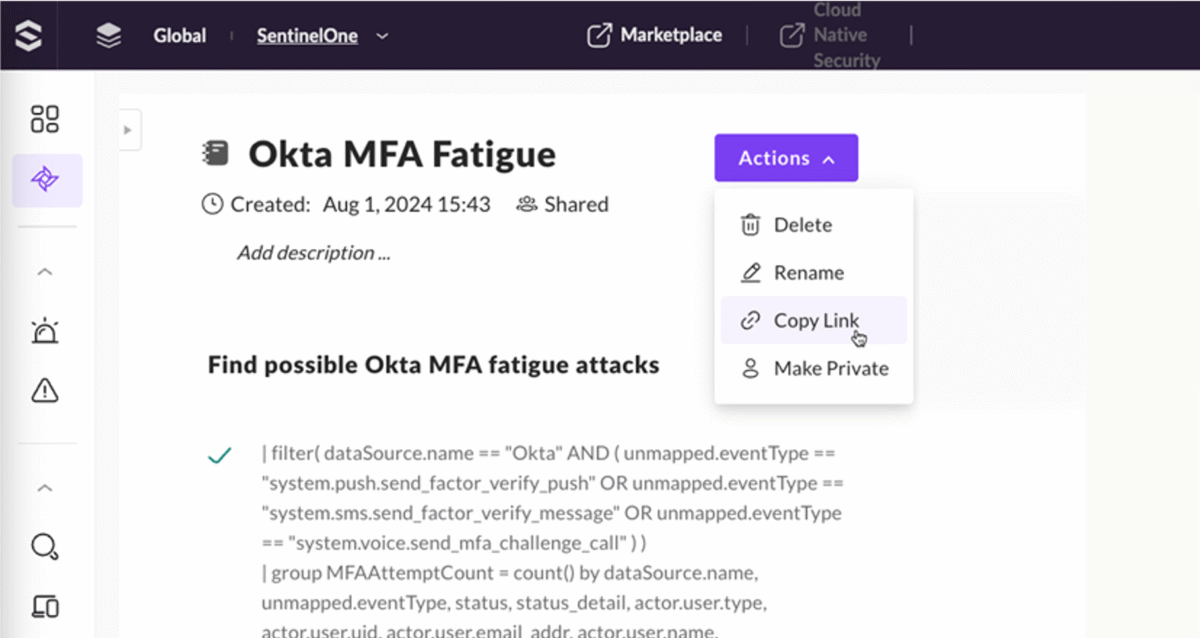
Task: Open the Marketplace link
Action: (x=654, y=34)
